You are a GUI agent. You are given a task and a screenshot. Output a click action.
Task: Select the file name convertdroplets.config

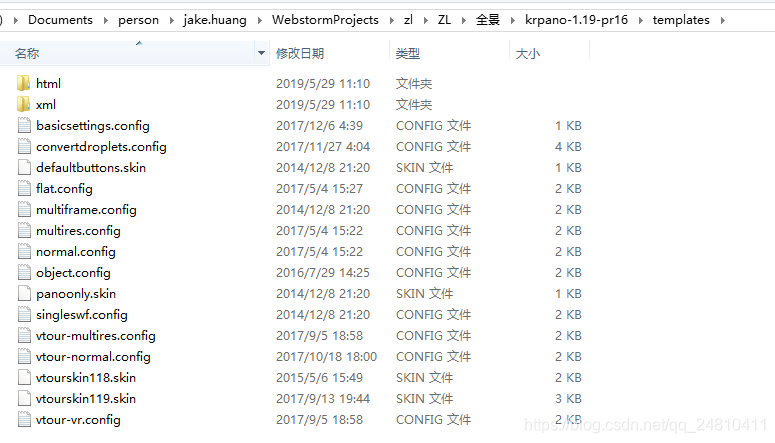(x=101, y=147)
